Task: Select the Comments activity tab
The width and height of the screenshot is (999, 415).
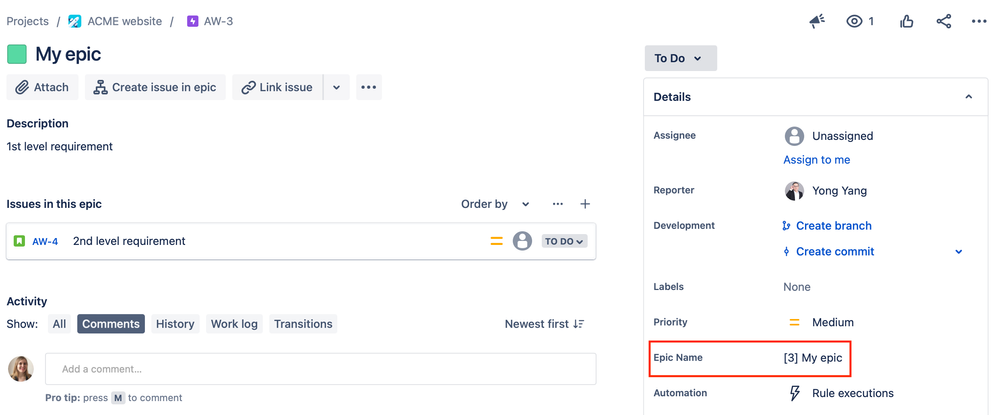Action: click(111, 324)
